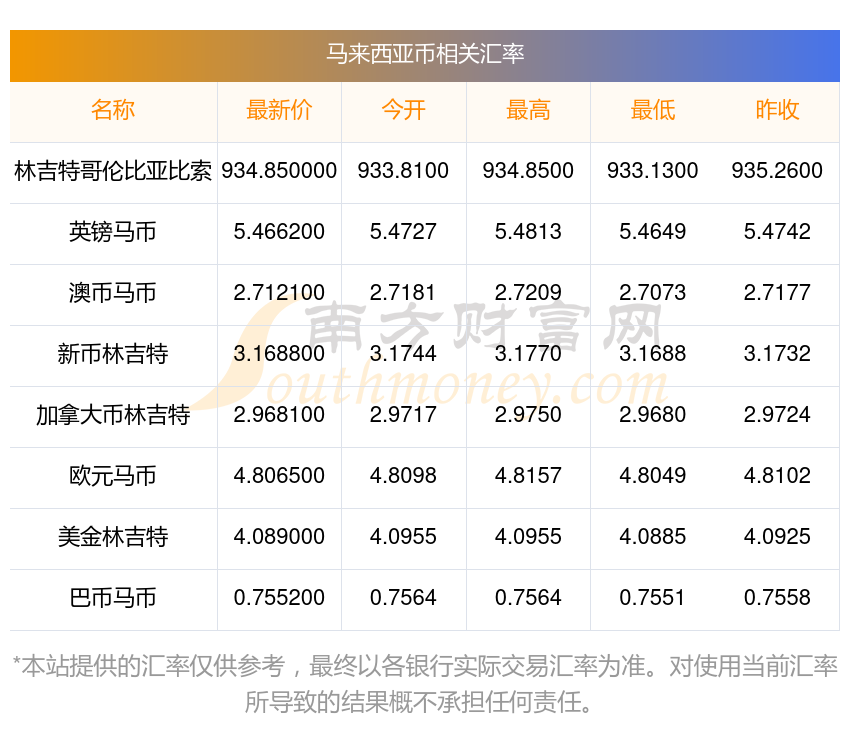850x733 pixels.
Task: Click opening value 4.8098
Action: pyautogui.click(x=403, y=476)
